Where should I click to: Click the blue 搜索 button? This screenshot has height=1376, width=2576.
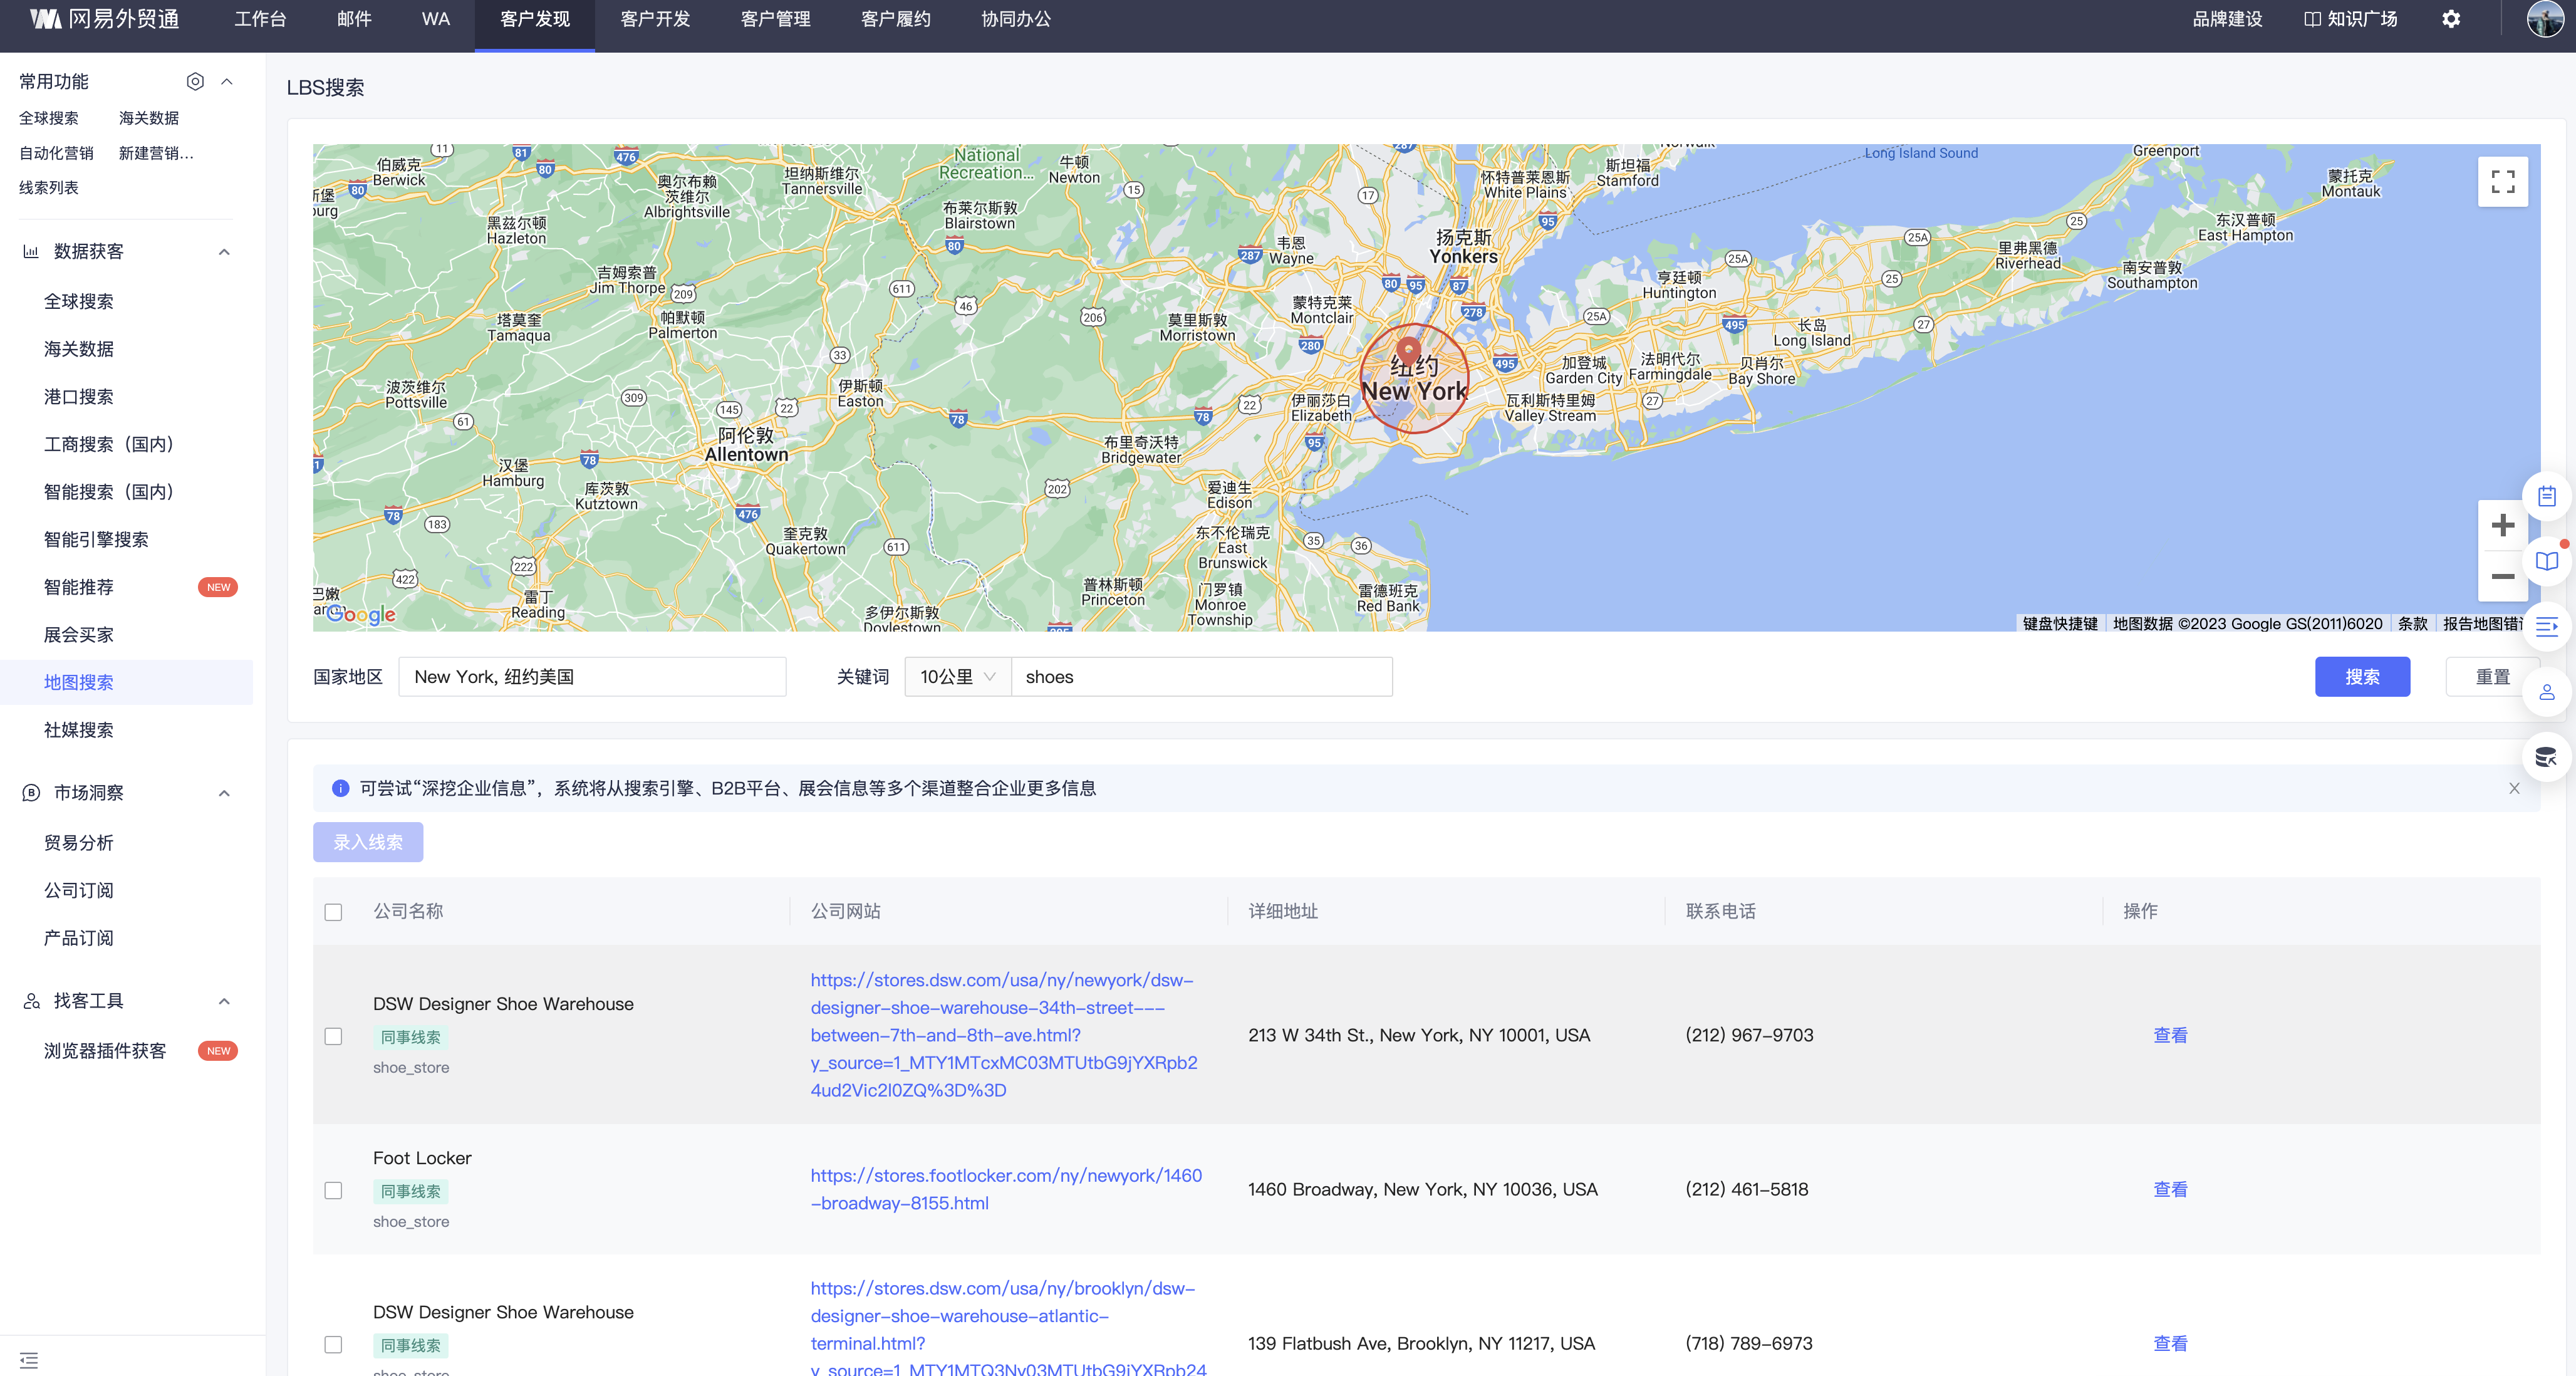(x=2362, y=677)
